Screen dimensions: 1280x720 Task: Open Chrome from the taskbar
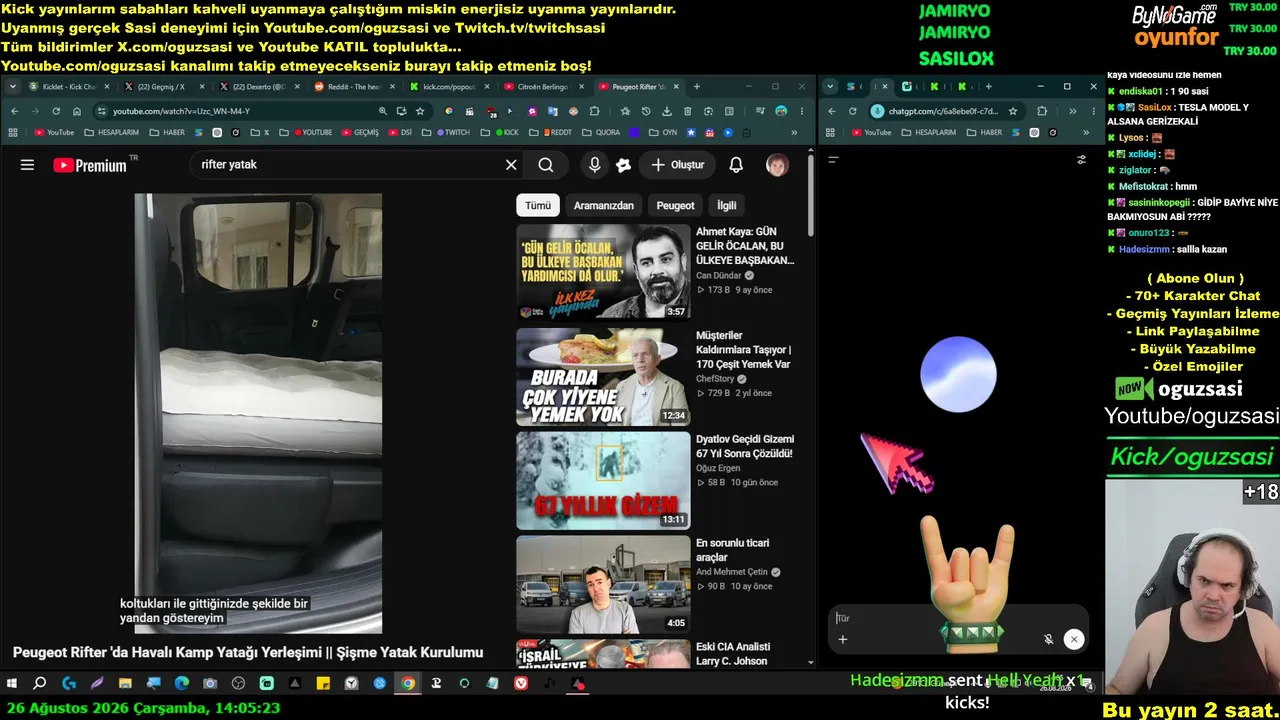[x=408, y=684]
